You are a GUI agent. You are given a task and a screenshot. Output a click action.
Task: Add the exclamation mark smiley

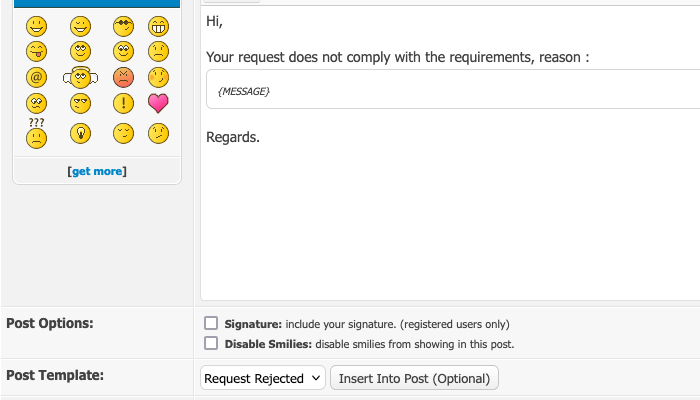(x=124, y=102)
